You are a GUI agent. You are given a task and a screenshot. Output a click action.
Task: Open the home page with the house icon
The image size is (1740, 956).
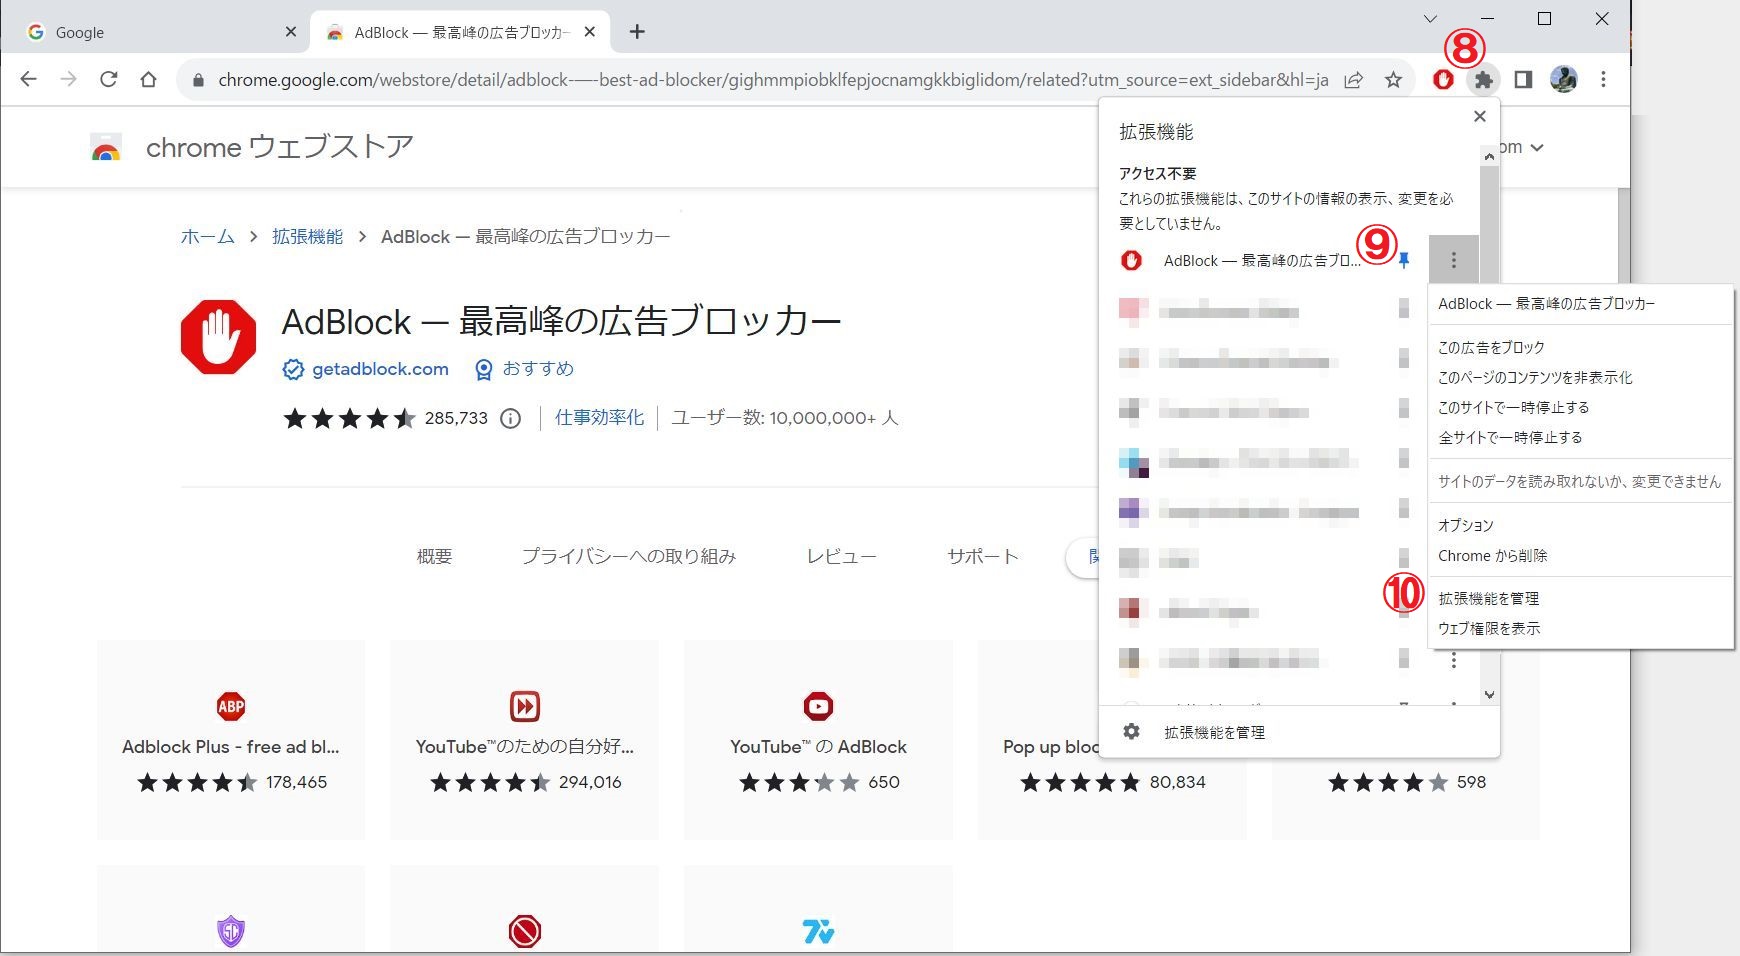pos(148,79)
